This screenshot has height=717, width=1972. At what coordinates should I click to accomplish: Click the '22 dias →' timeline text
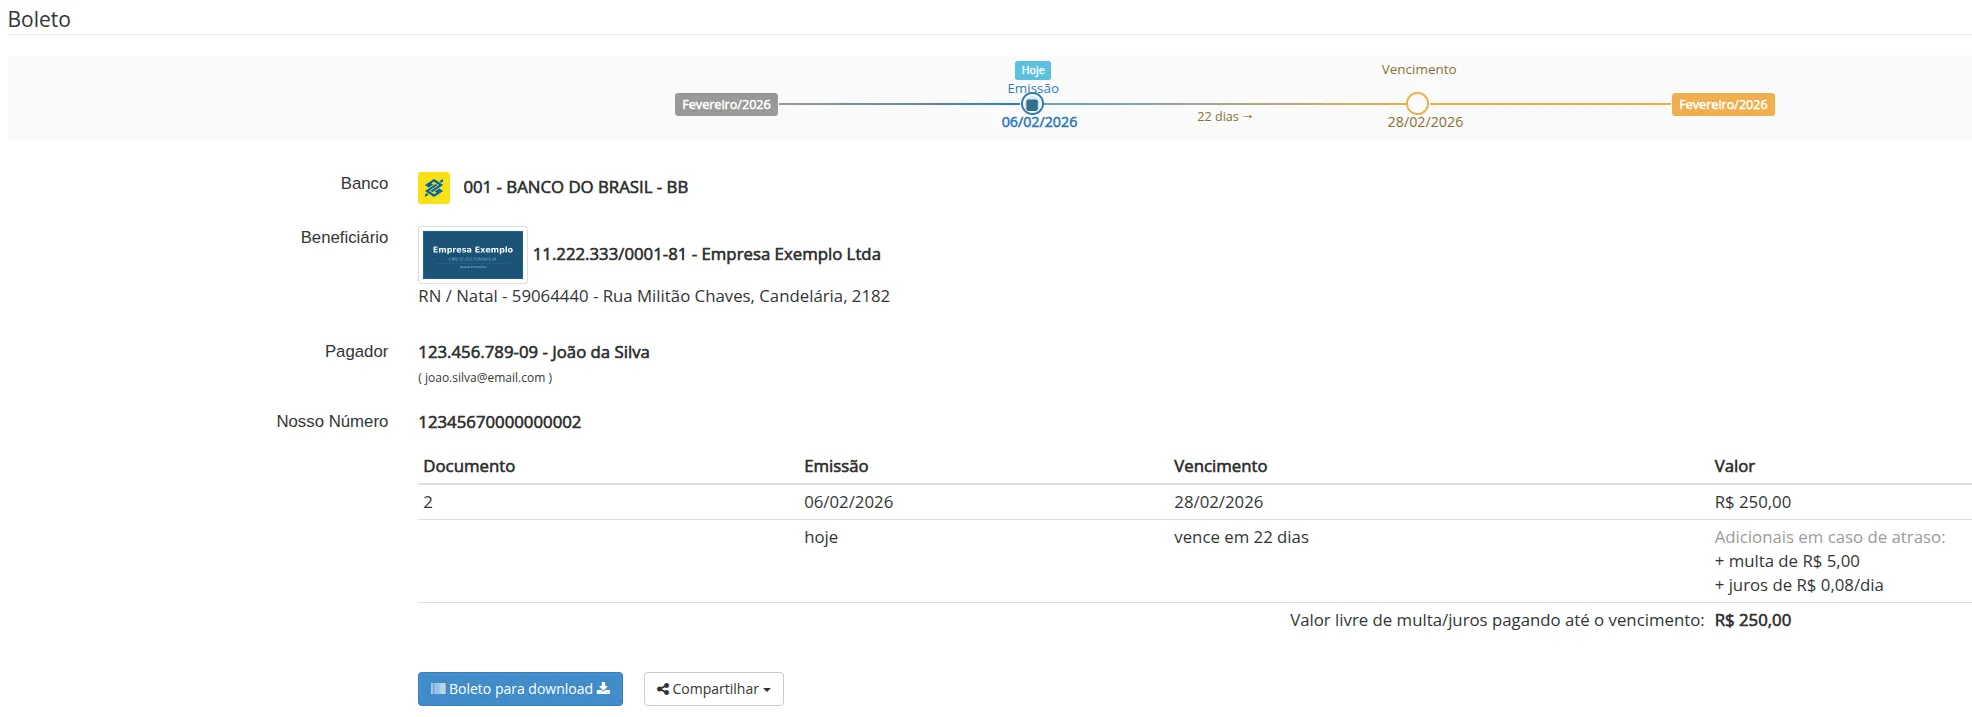[1225, 117]
